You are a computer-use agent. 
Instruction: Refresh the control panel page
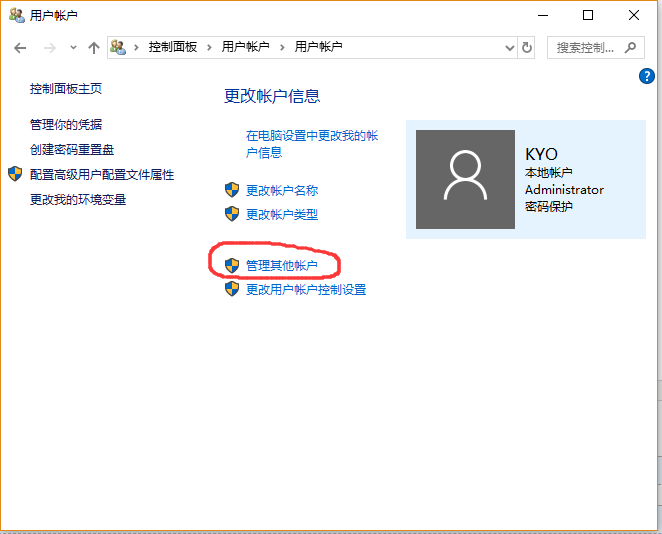coord(526,48)
